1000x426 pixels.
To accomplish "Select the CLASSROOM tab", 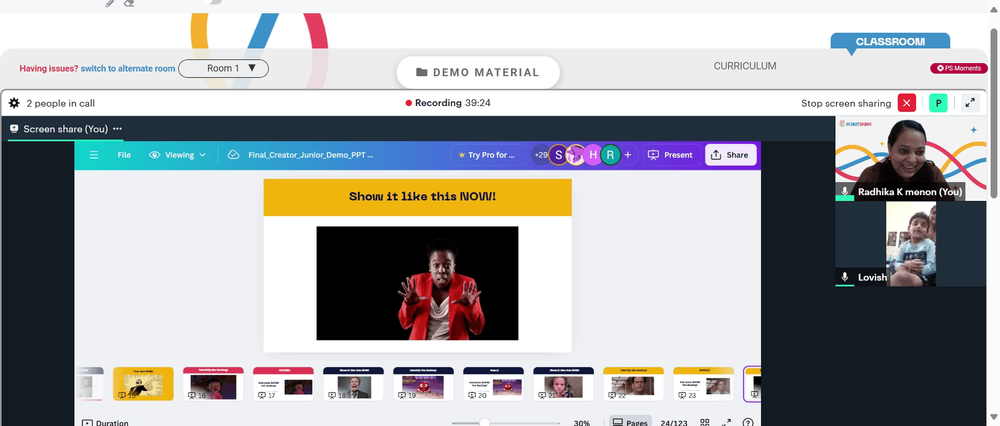I will pyautogui.click(x=890, y=41).
